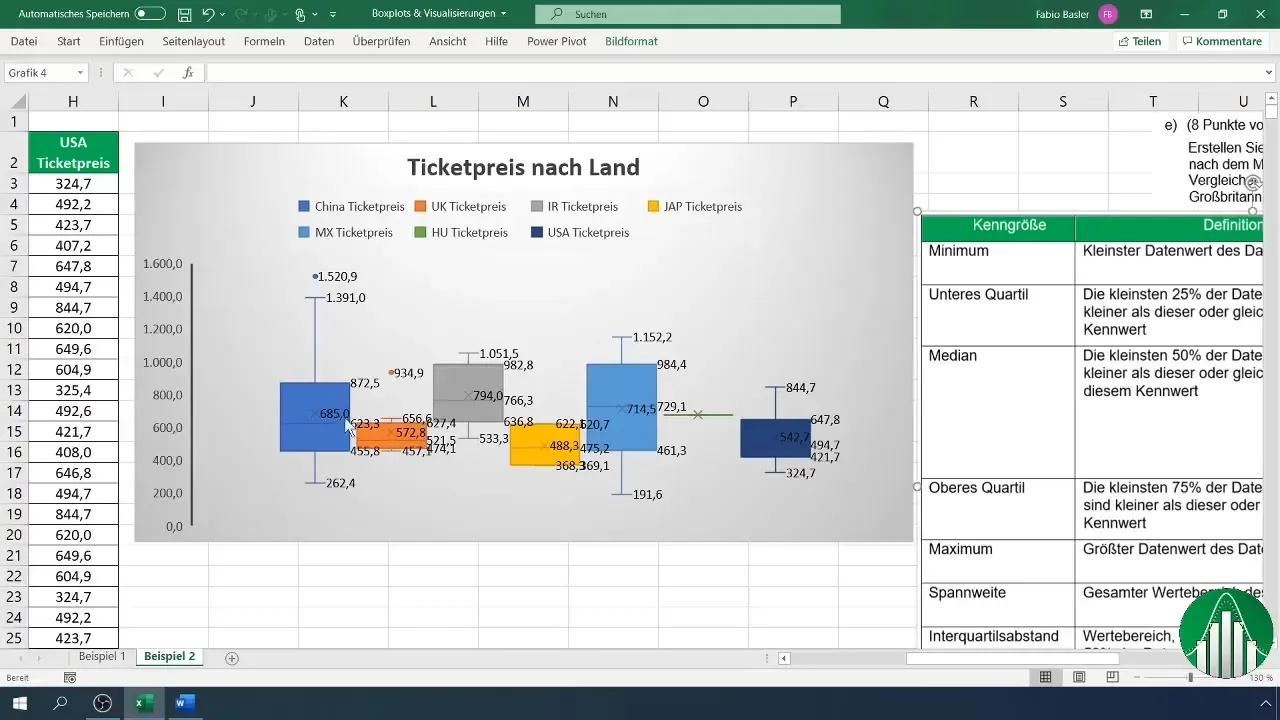
Task: Open the Power Pivot tab
Action: pos(557,41)
